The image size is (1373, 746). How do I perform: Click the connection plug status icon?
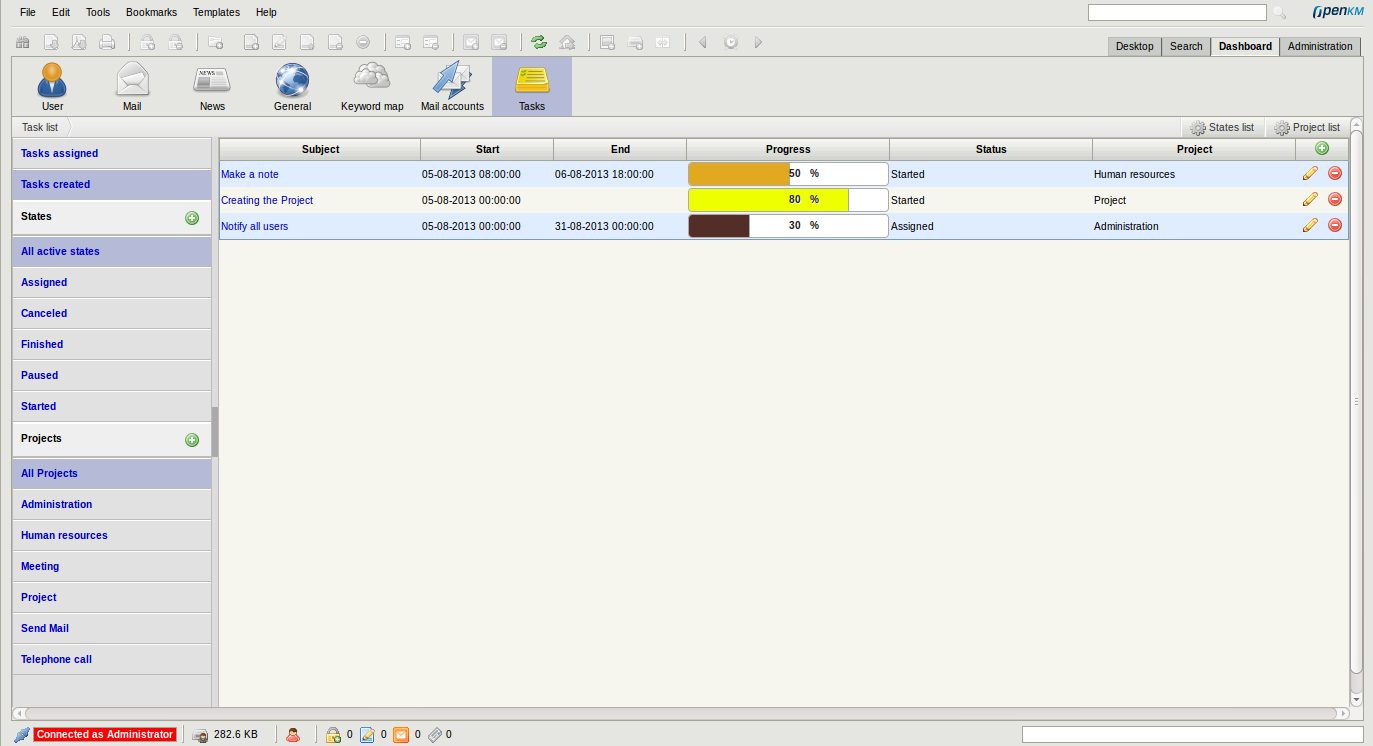click(x=22, y=734)
